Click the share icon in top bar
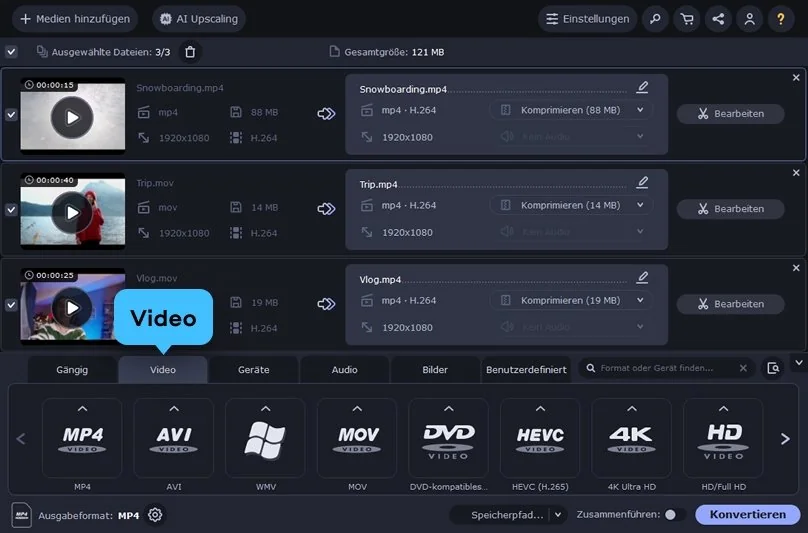 [x=718, y=19]
